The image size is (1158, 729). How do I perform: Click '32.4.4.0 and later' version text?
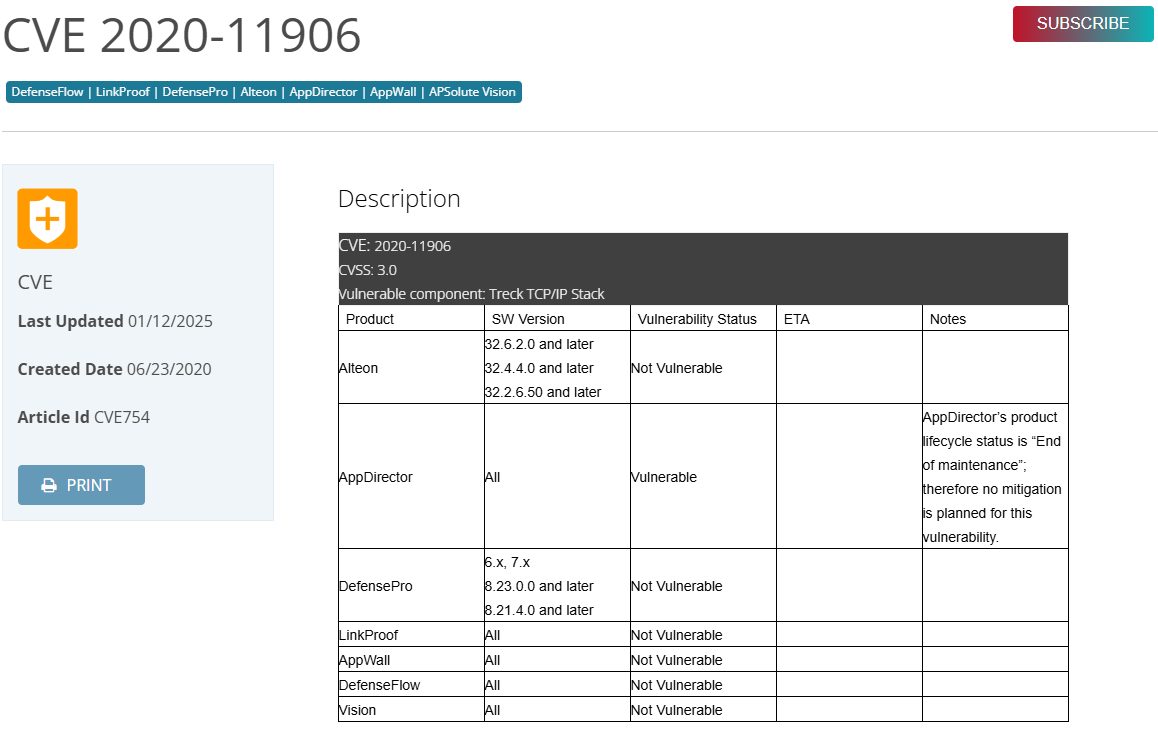539,368
